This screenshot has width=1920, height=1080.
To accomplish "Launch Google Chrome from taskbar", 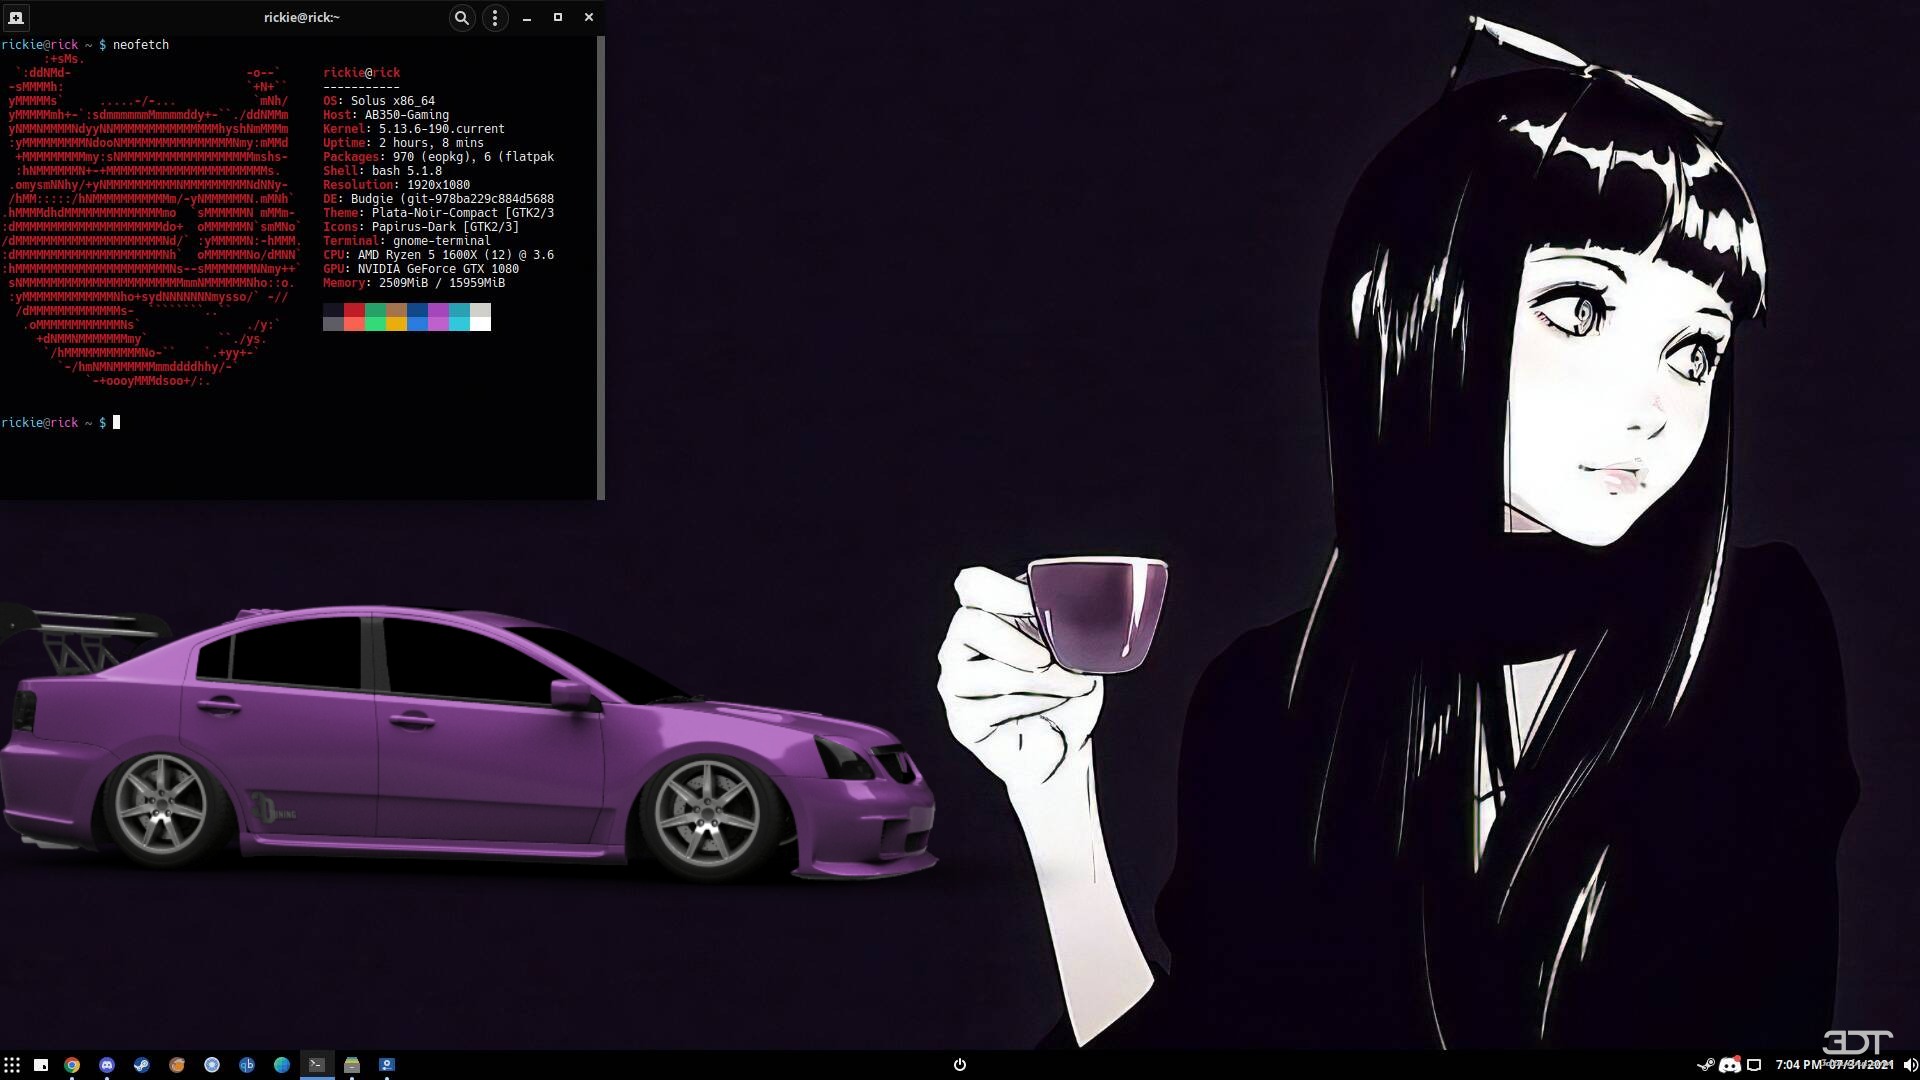I will 72,1065.
